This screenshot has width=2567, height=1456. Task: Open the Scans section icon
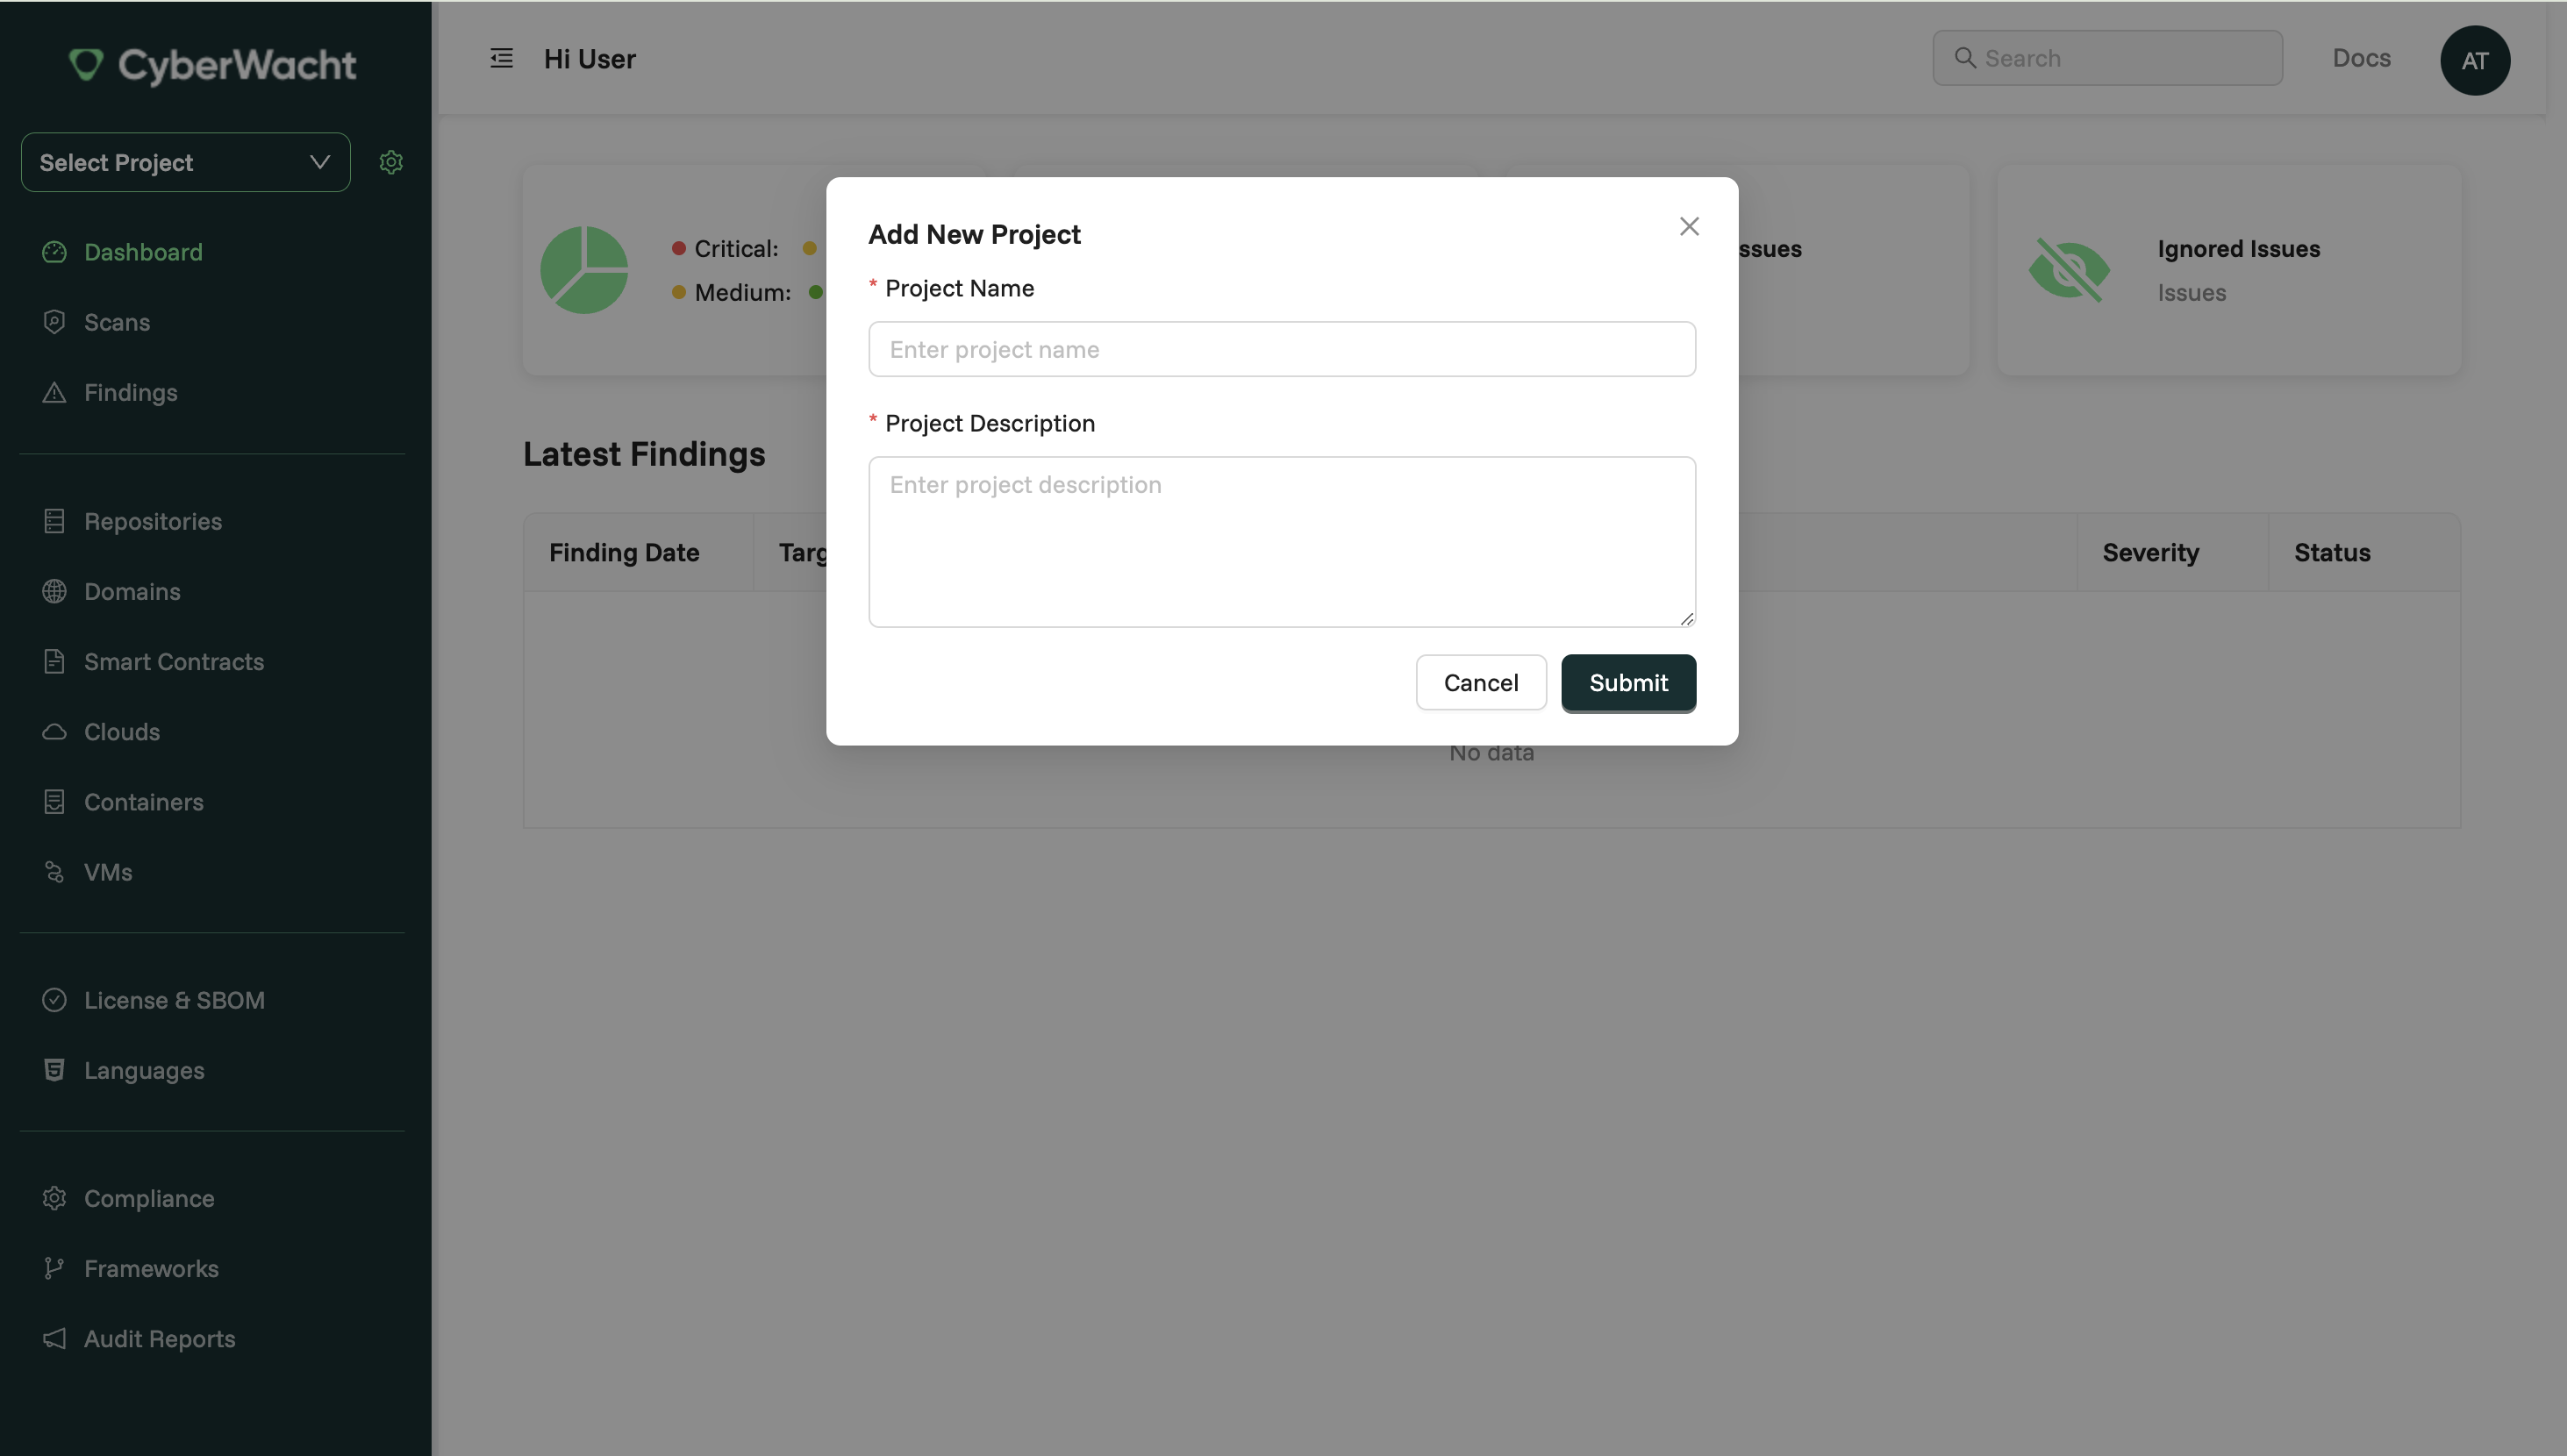[x=55, y=322]
